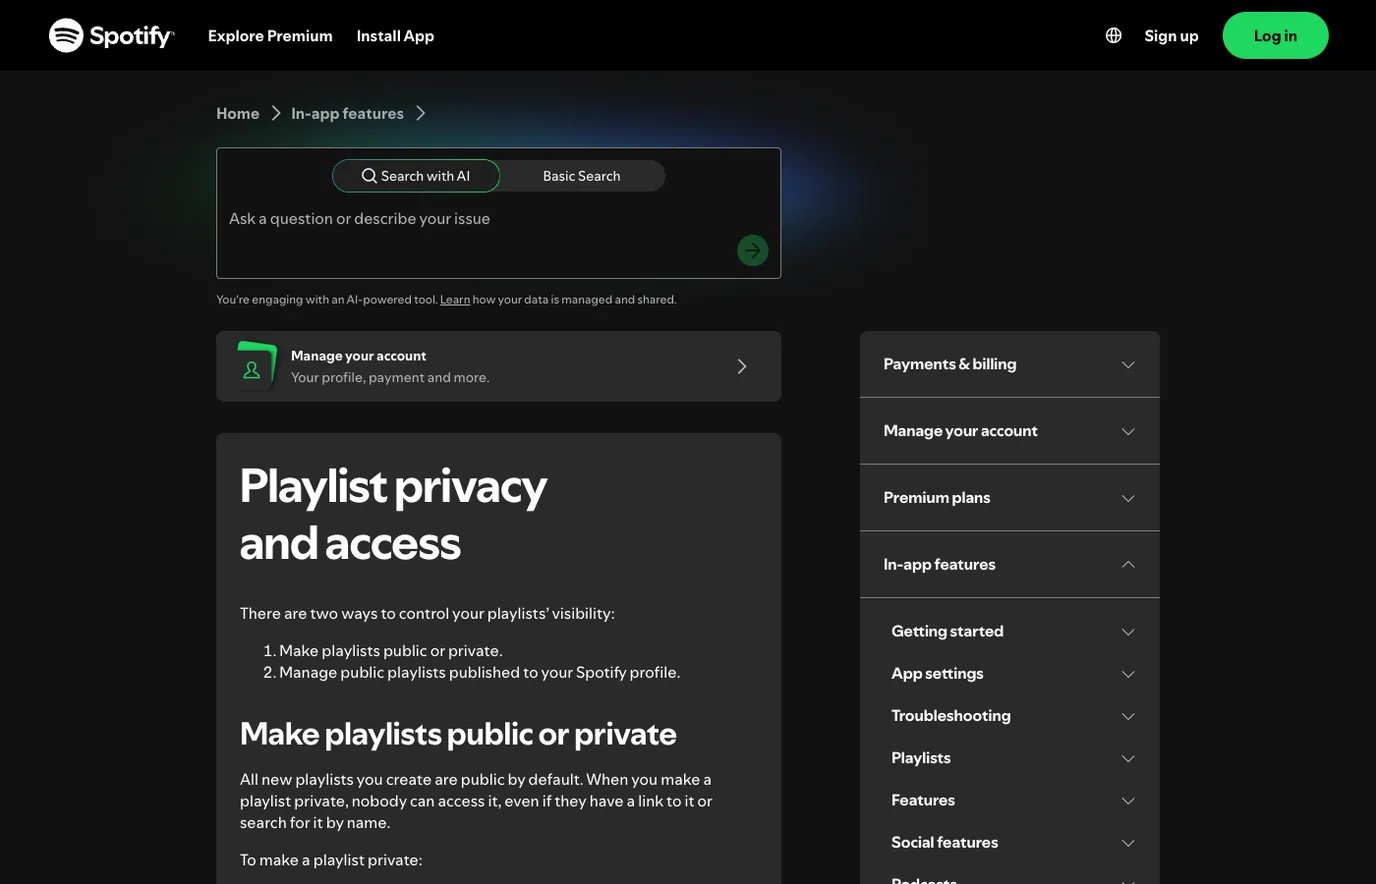Open Install App in top navigation
This screenshot has height=884, width=1376.
coord(395,35)
